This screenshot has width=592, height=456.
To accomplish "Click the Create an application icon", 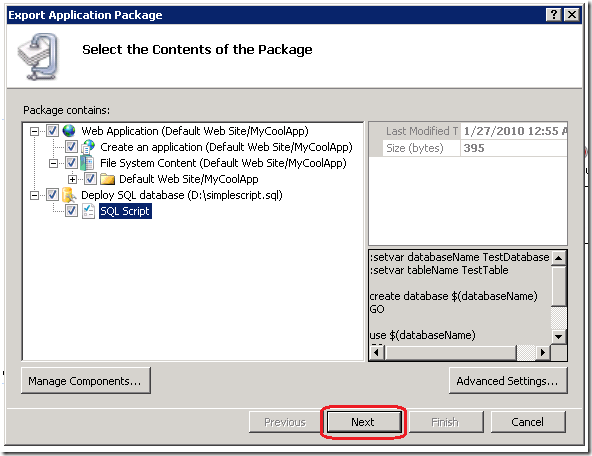I will tap(88, 147).
